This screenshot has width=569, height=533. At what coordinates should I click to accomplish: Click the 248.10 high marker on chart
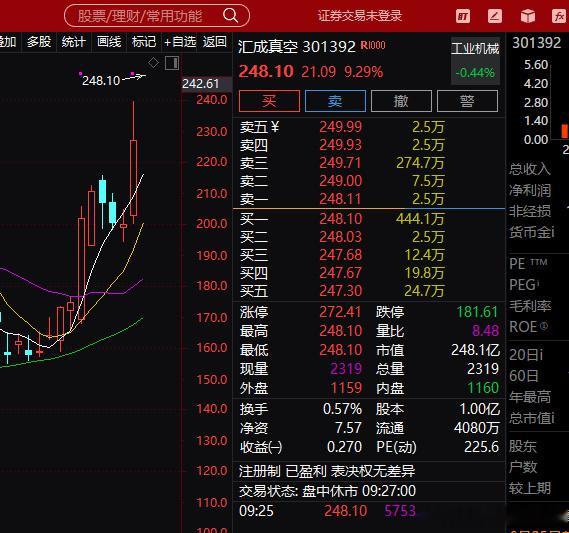[101, 81]
